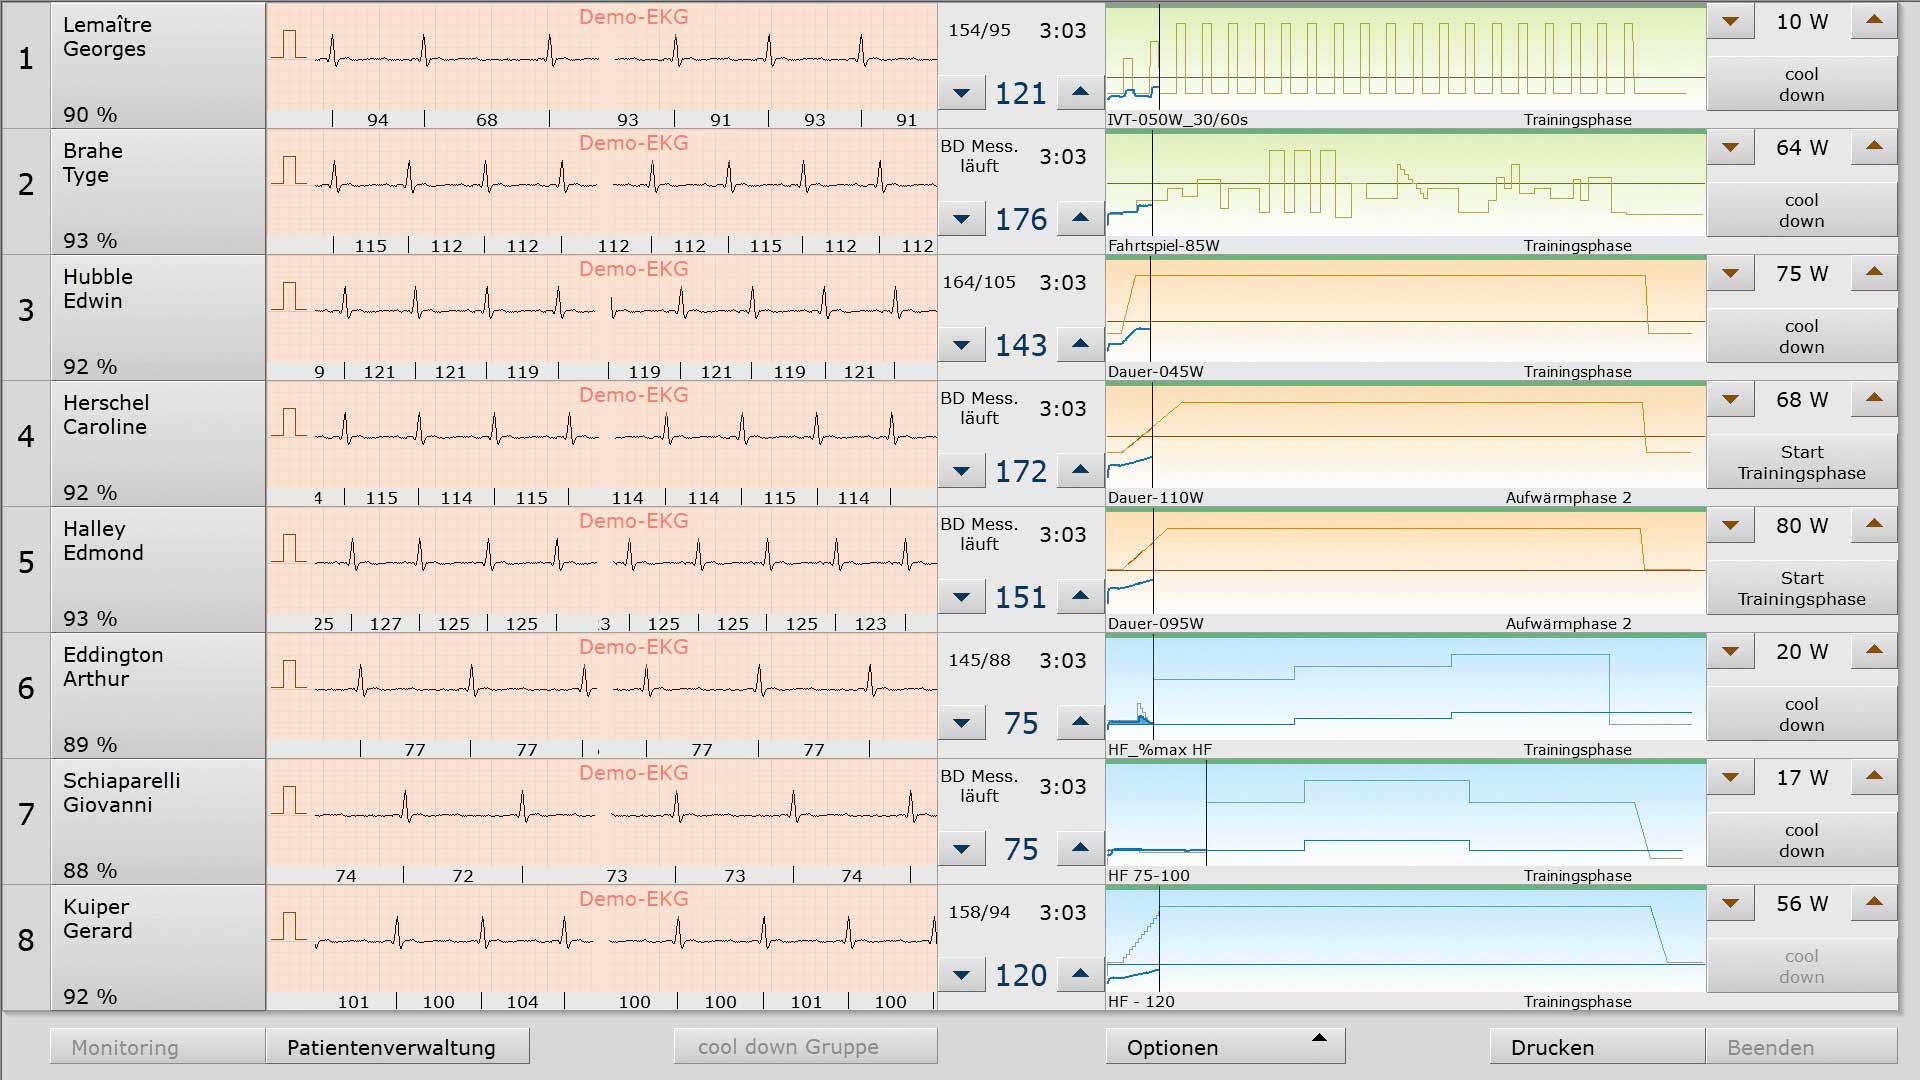Raise heart rate target 120 for Kuiper
The width and height of the screenshot is (1920, 1080).
coord(1080,974)
